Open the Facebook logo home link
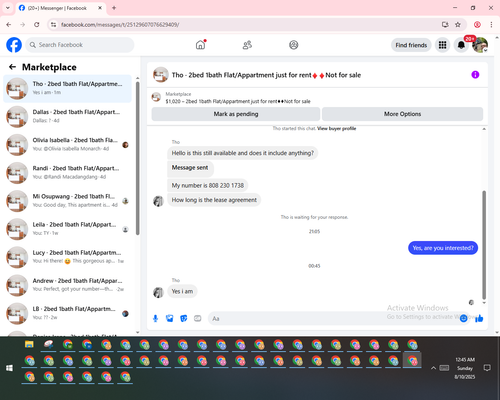The height and width of the screenshot is (400, 500). pyautogui.click(x=14, y=45)
